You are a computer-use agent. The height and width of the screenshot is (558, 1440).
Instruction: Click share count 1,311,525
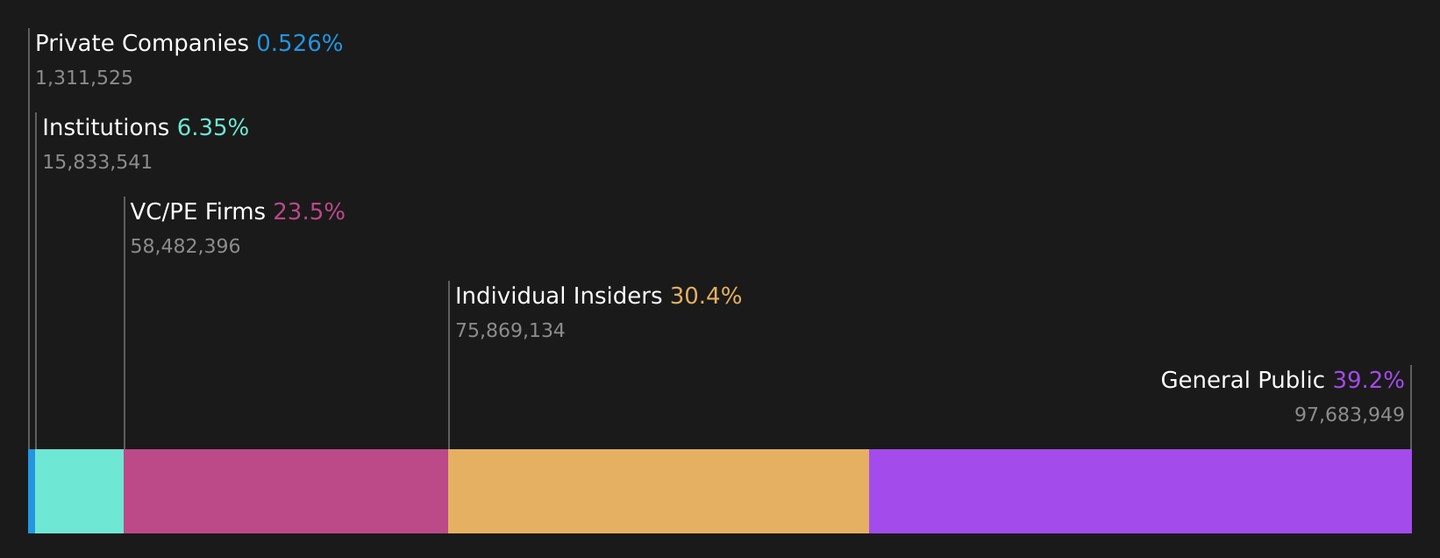[84, 78]
